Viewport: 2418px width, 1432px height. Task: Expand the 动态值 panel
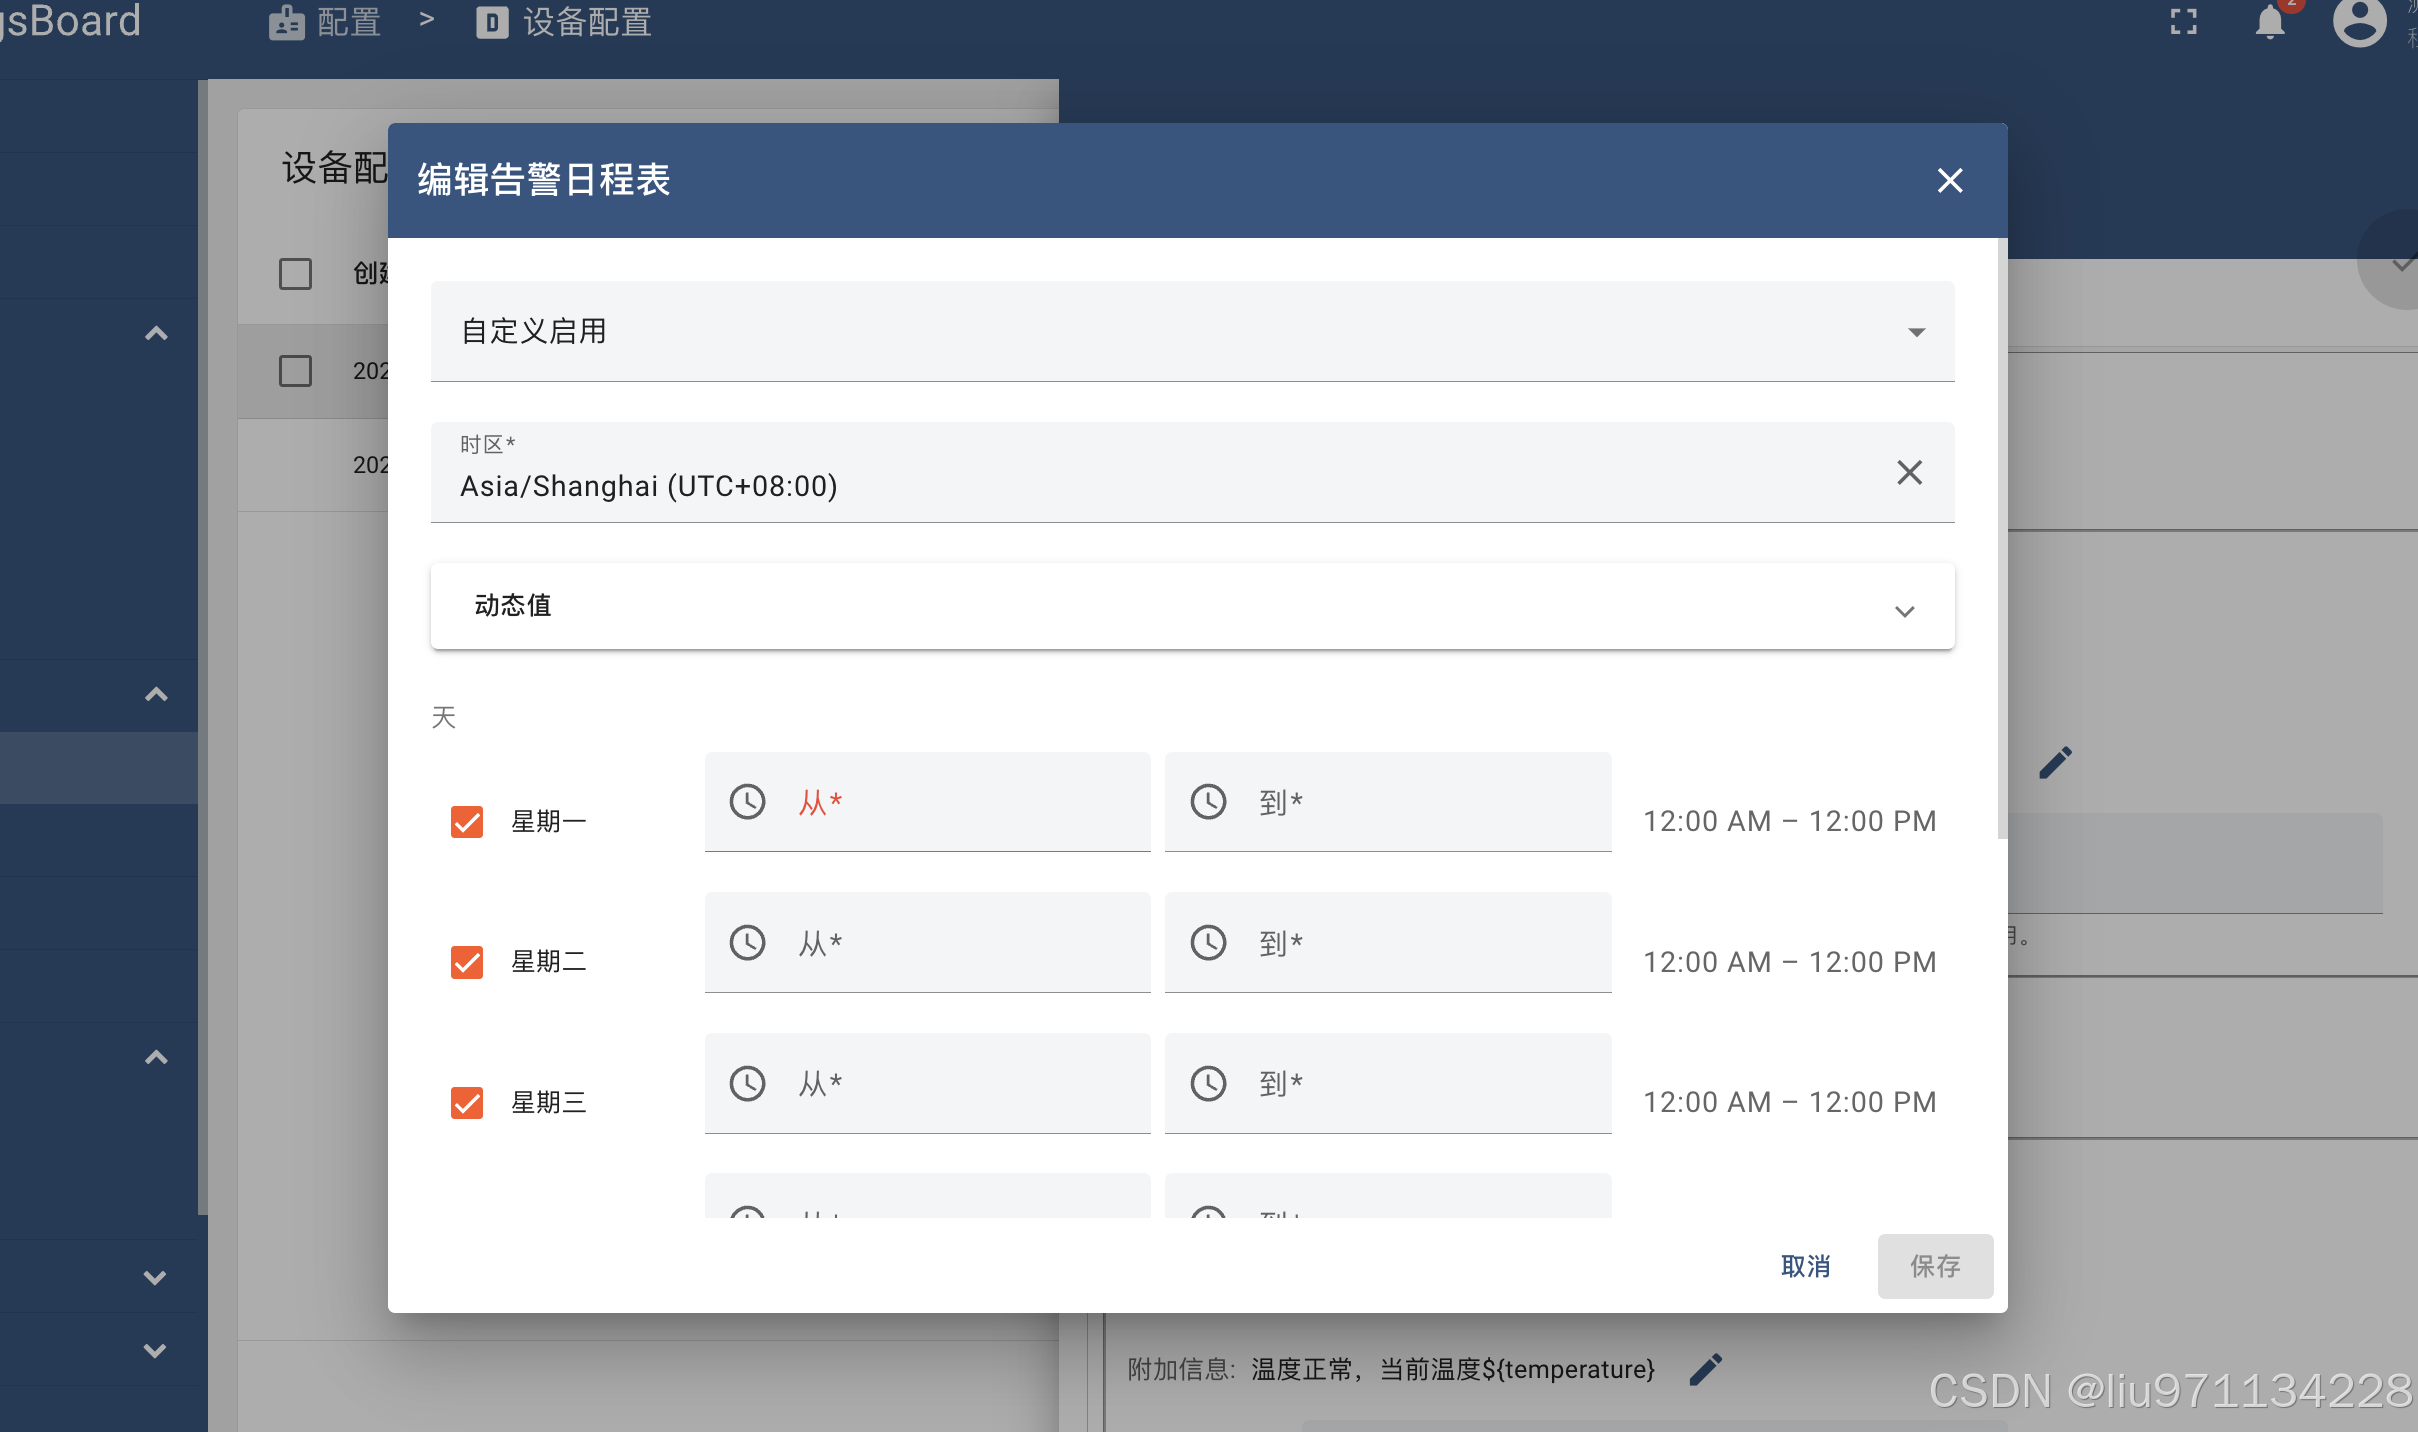(1192, 606)
